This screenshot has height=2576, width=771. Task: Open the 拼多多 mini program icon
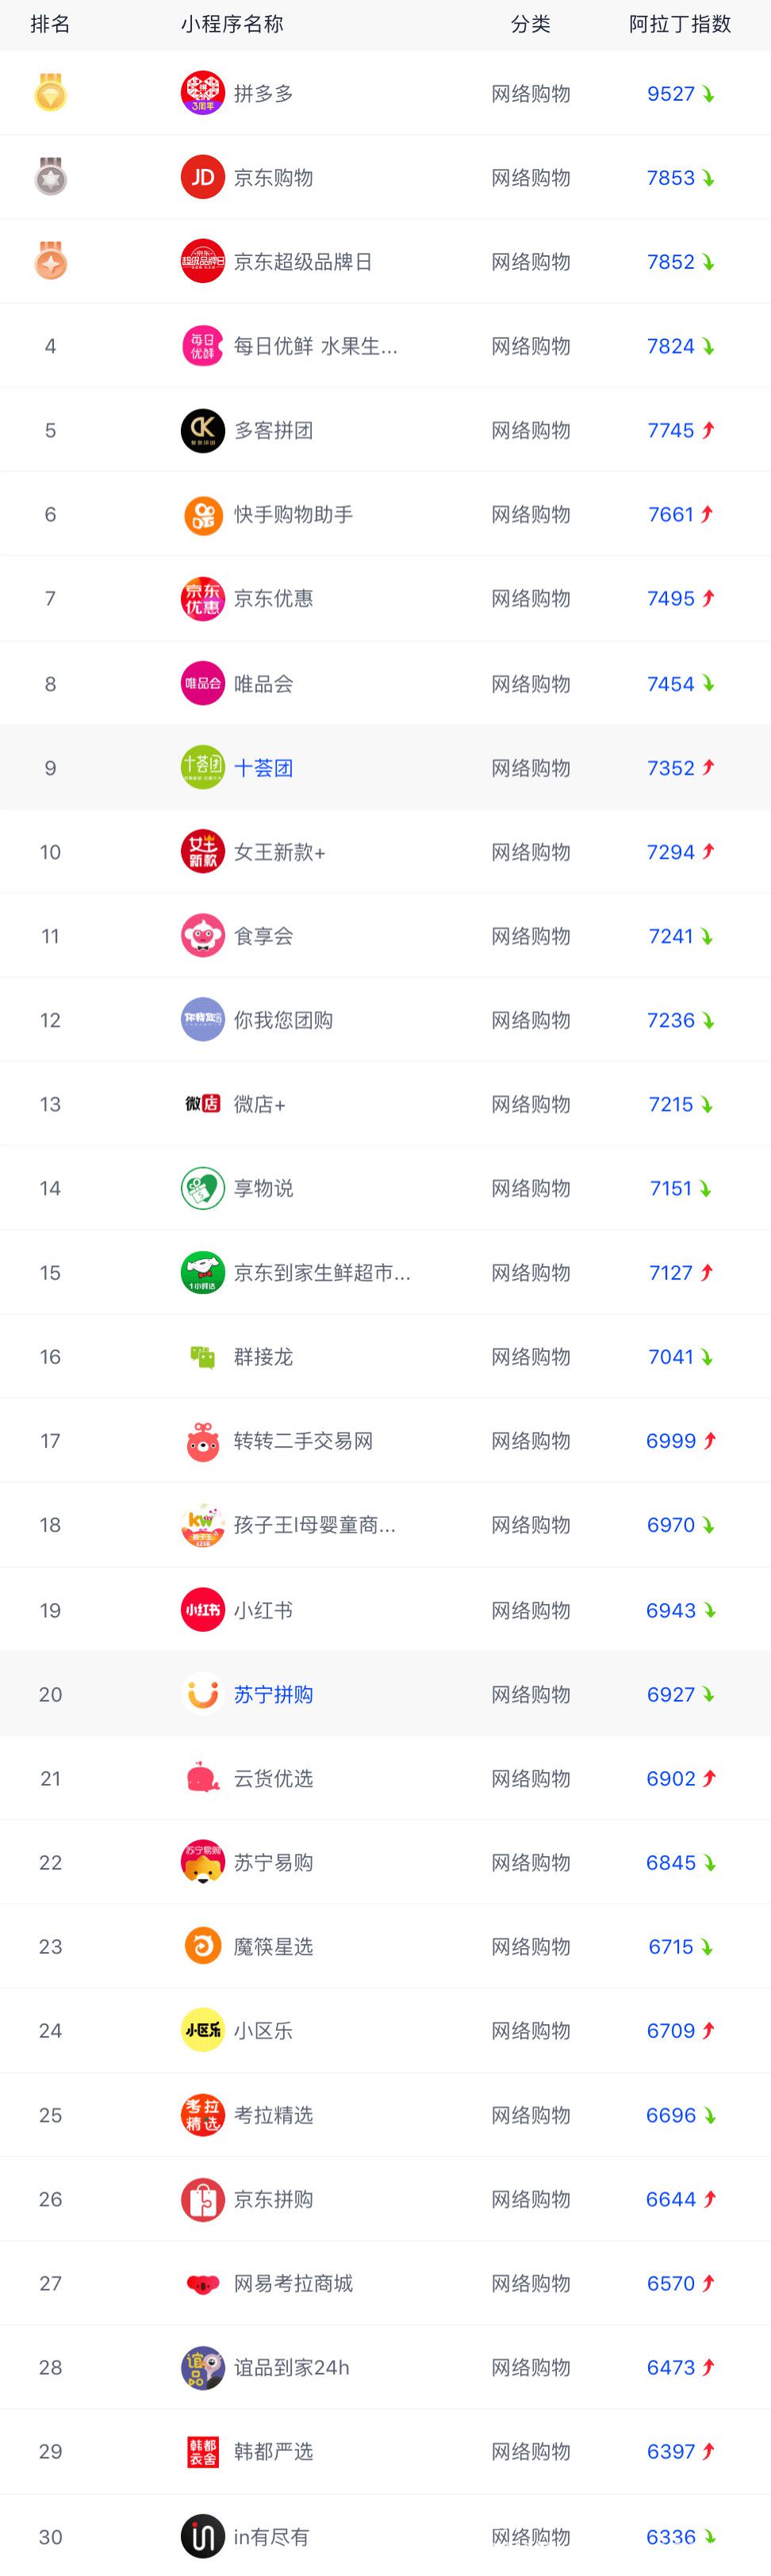pos(202,93)
